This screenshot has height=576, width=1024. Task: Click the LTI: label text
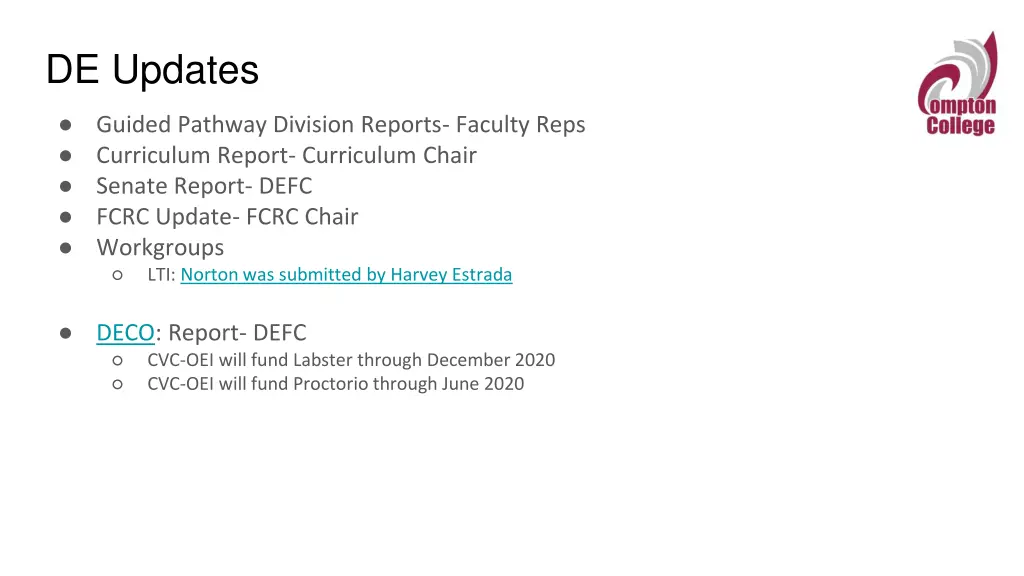(161, 274)
